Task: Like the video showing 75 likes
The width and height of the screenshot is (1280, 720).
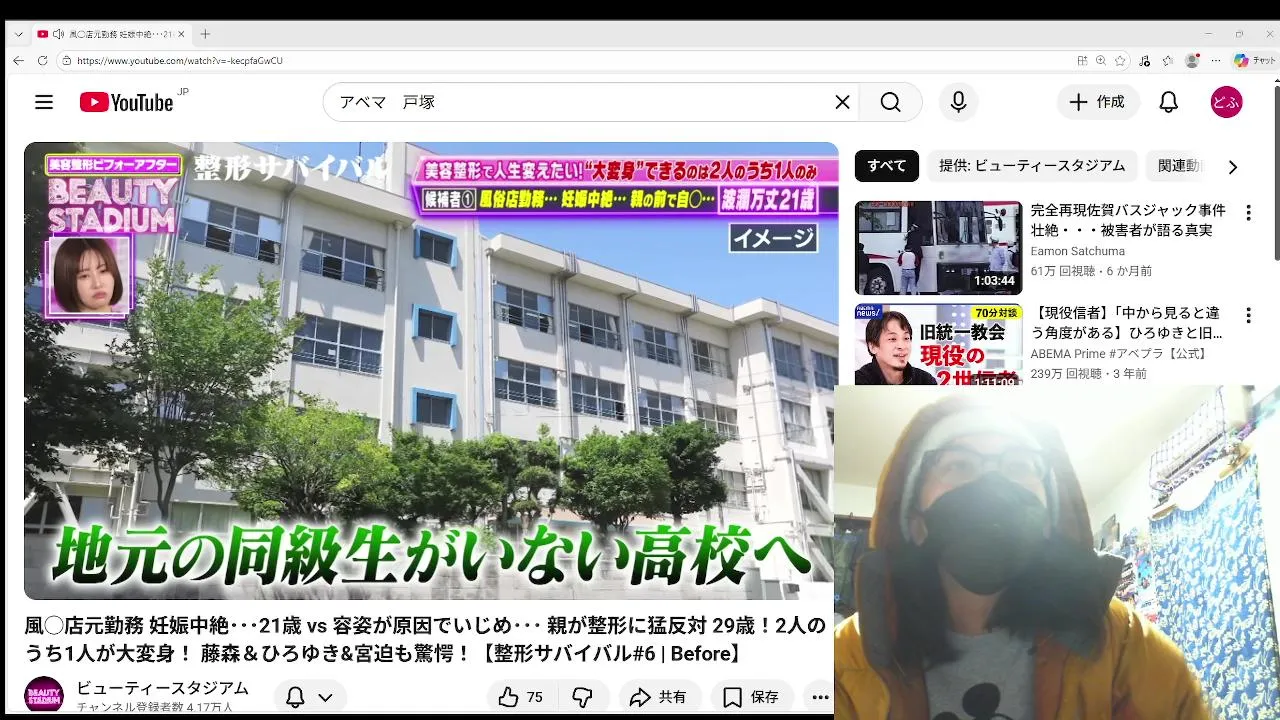Action: 521,697
